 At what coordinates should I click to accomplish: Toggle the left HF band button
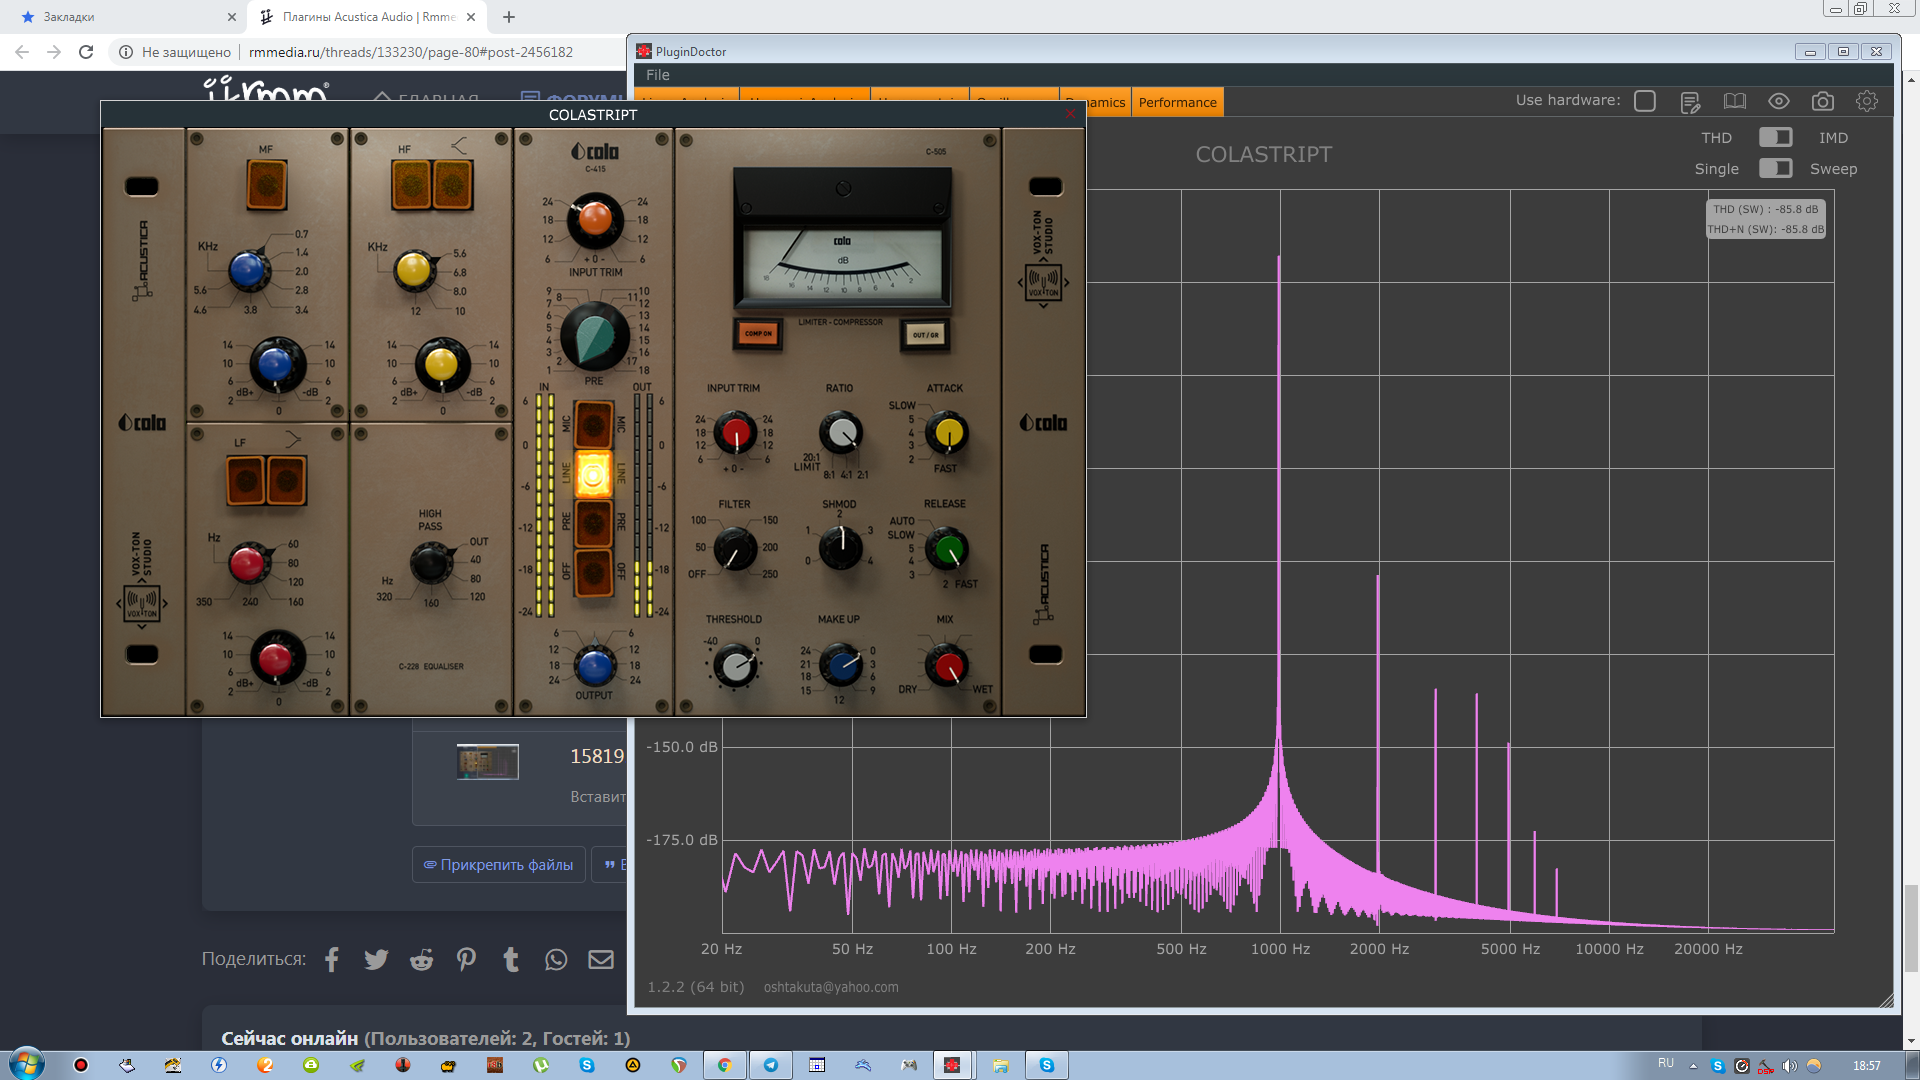click(x=411, y=185)
